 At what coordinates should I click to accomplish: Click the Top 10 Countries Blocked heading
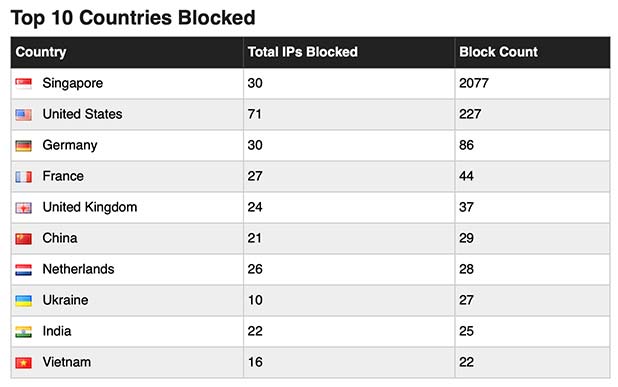(x=133, y=18)
